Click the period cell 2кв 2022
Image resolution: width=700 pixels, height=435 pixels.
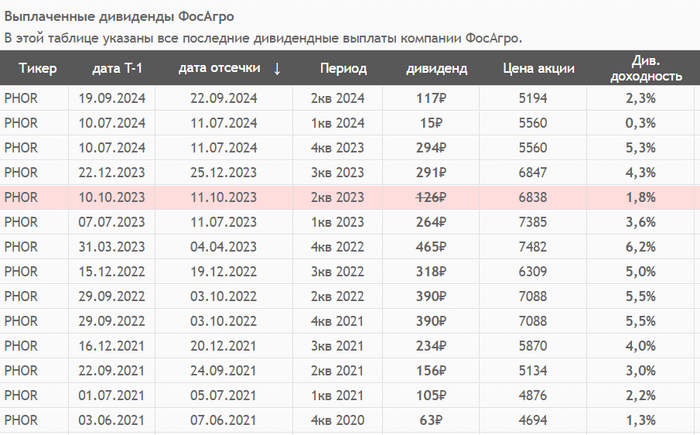click(338, 297)
